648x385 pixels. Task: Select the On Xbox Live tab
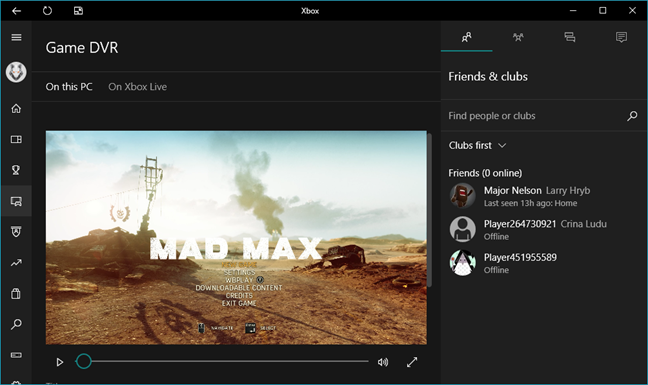click(138, 87)
